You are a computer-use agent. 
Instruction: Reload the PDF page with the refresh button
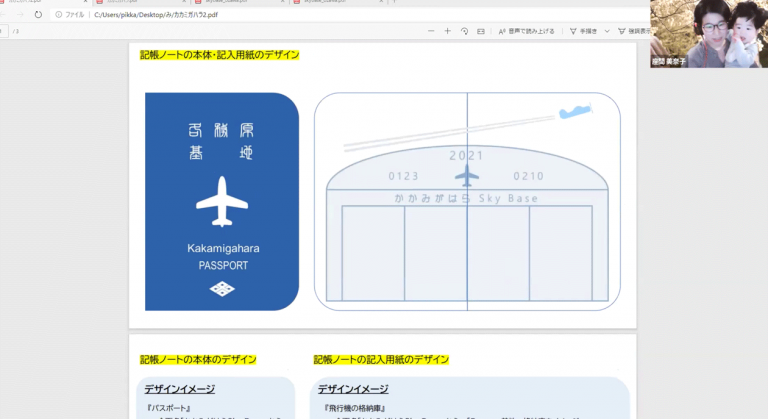point(38,15)
